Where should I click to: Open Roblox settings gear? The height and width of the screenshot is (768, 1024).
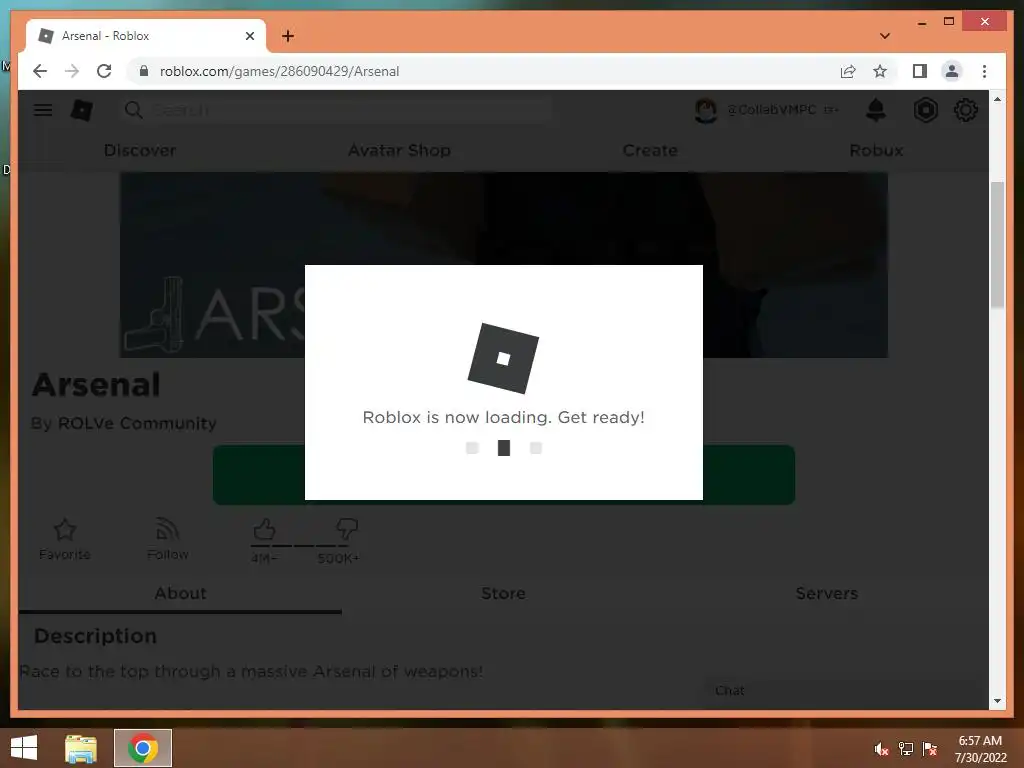(x=966, y=110)
